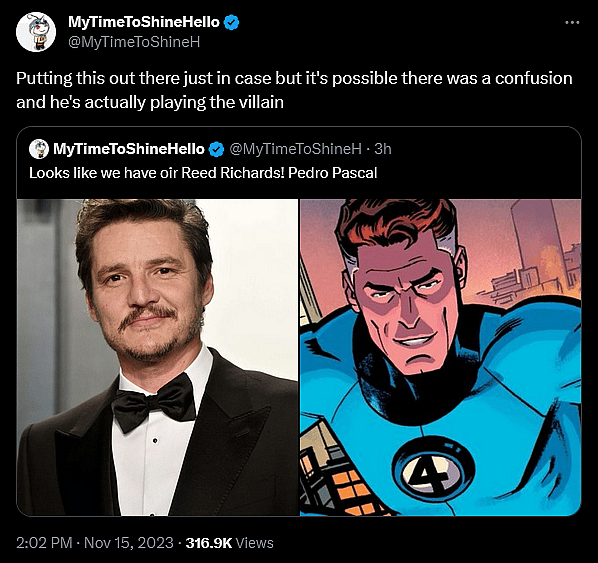
Task: Click the quoted tweet card header area
Action: pyautogui.click(x=299, y=162)
